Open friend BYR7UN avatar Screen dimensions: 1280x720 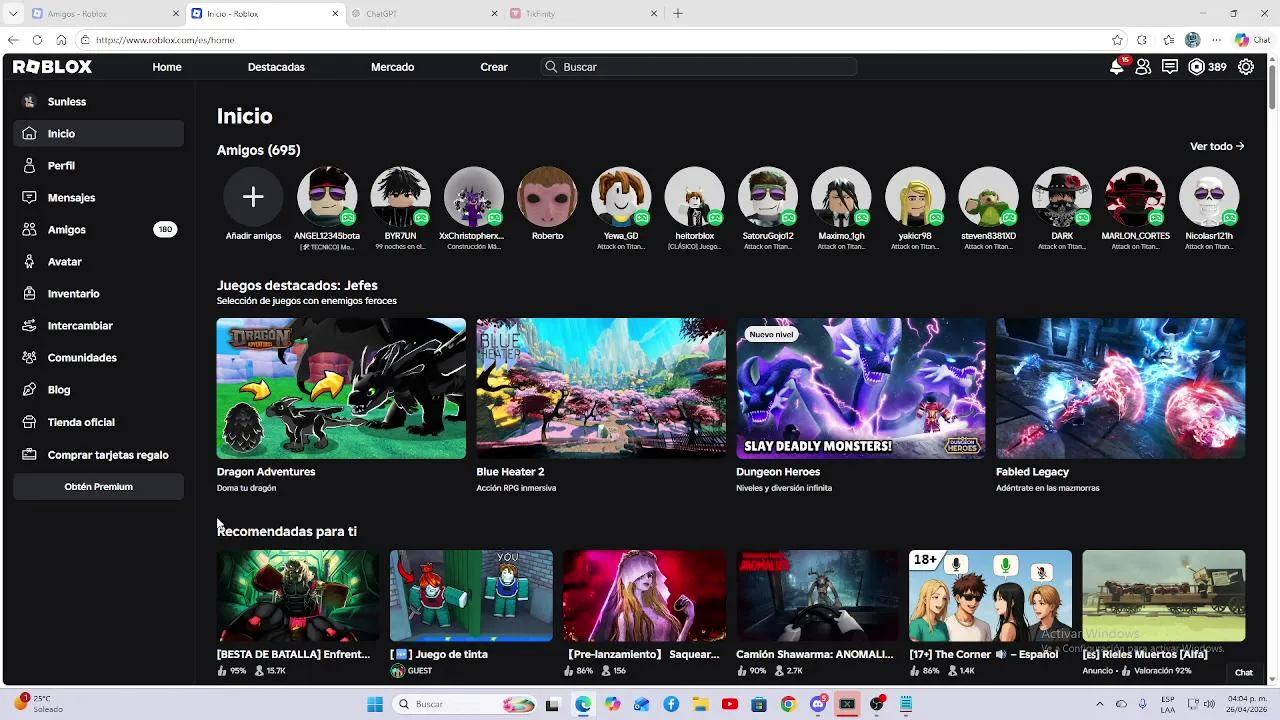pos(400,197)
